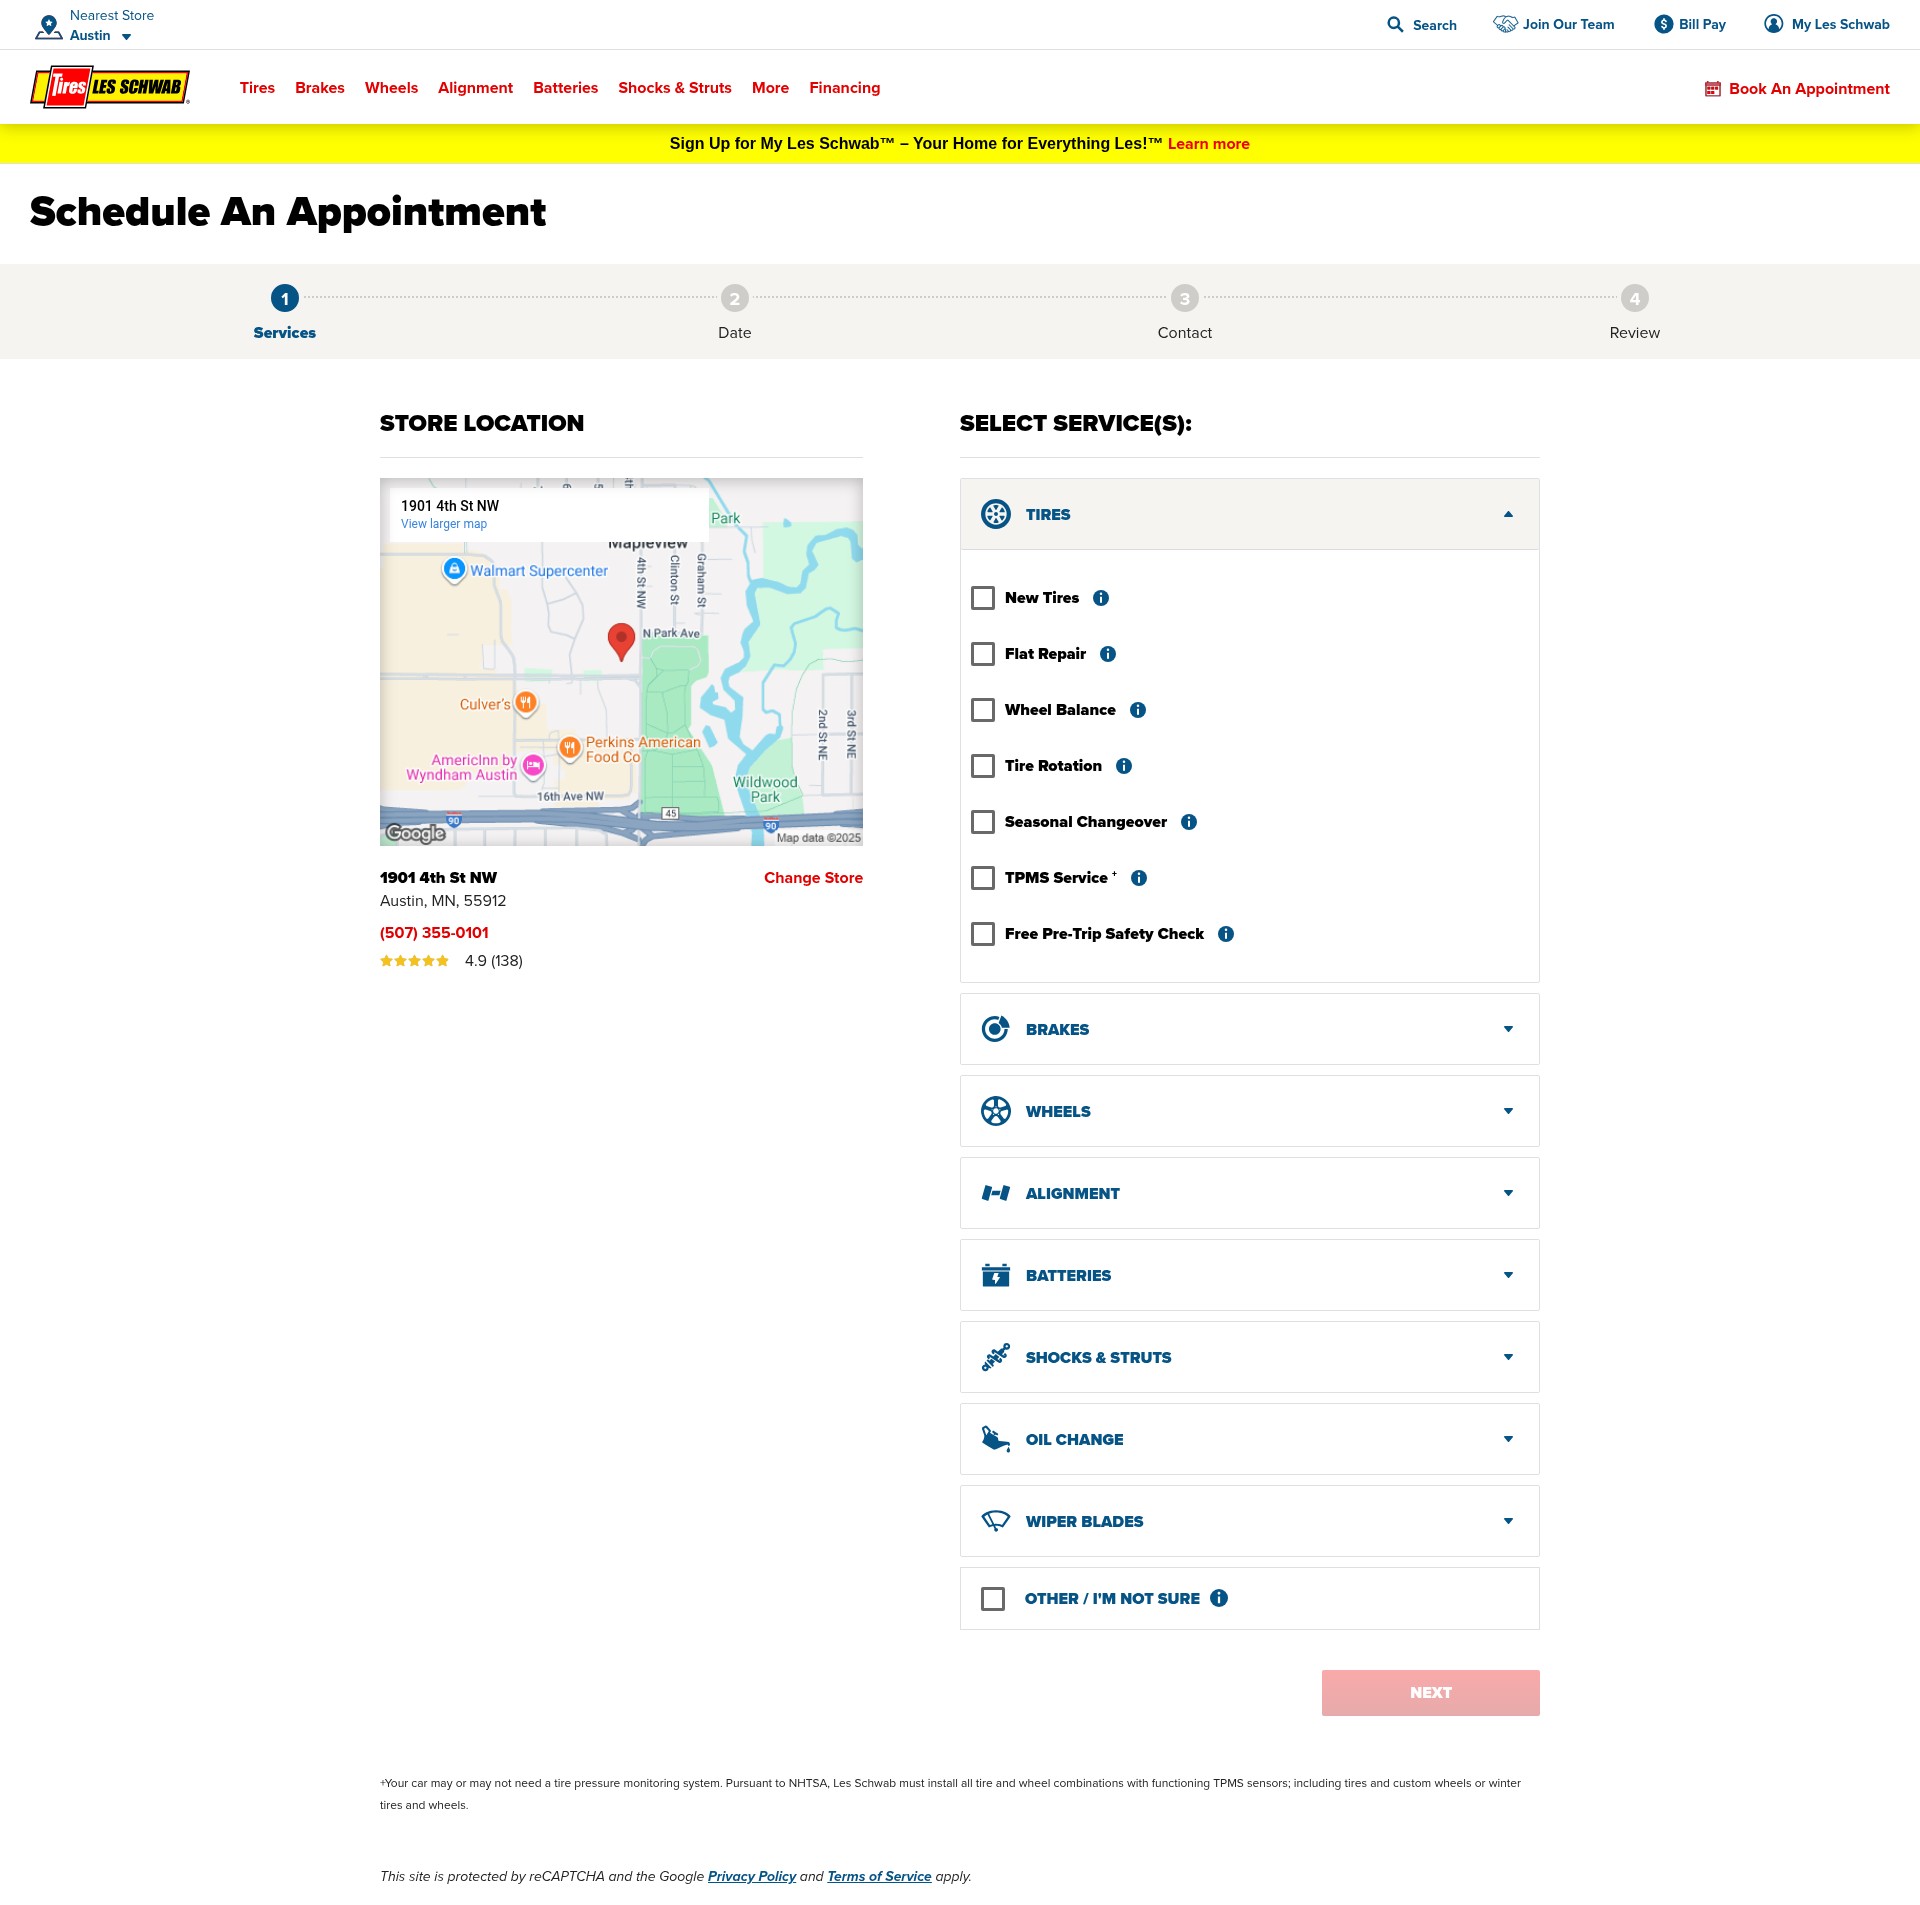Click the Les Schwab Tires logo
This screenshot has height=1905, width=1920.
110,87
